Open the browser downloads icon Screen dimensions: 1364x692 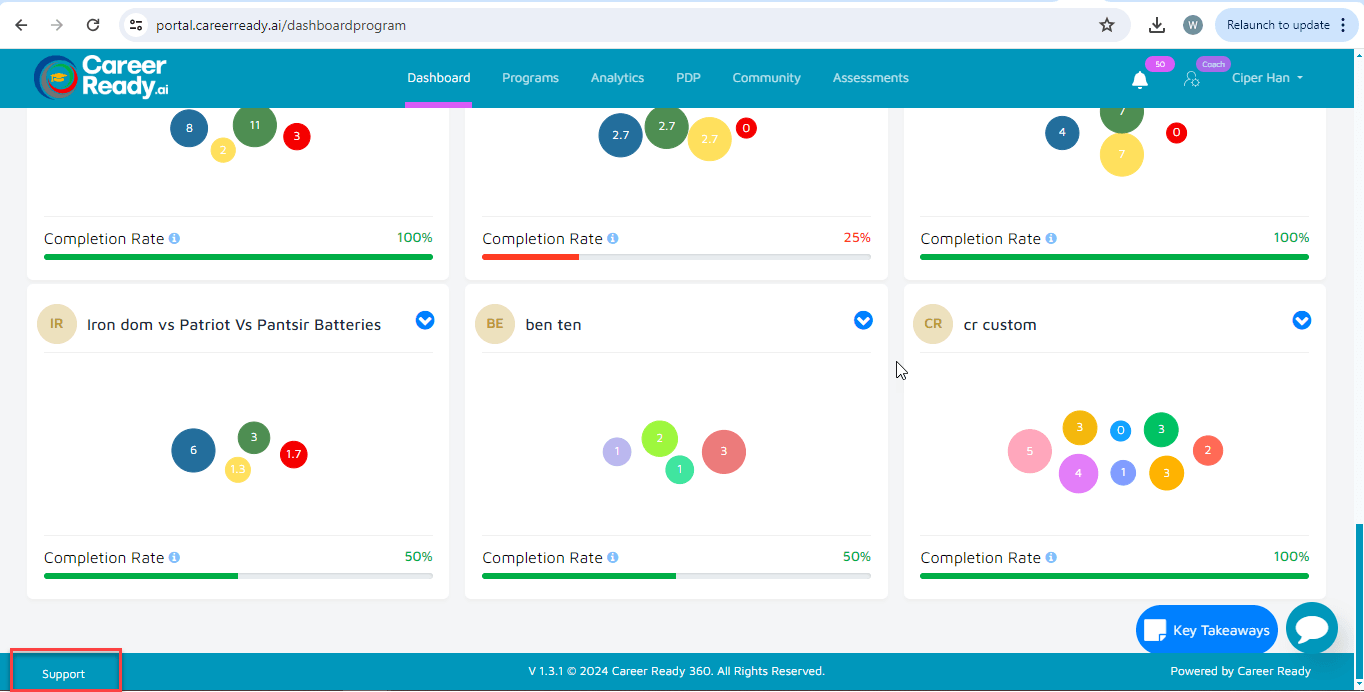click(1157, 25)
